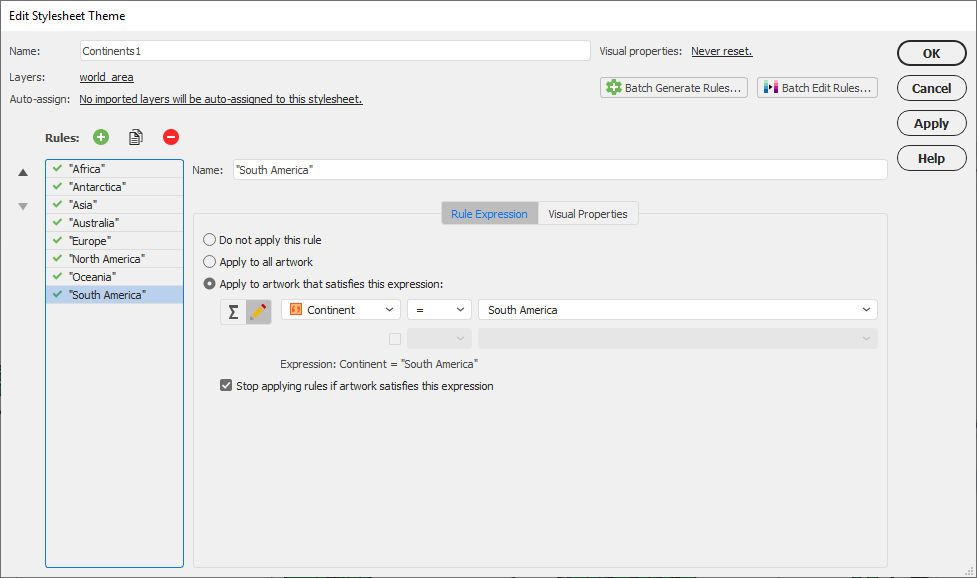Select the "Australia" rule
Screen dimensions: 977x578
pos(115,223)
